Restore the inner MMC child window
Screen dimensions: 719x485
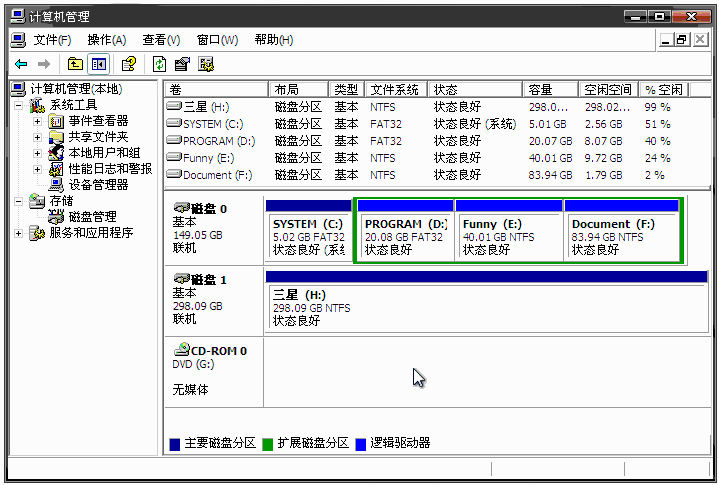click(683, 40)
